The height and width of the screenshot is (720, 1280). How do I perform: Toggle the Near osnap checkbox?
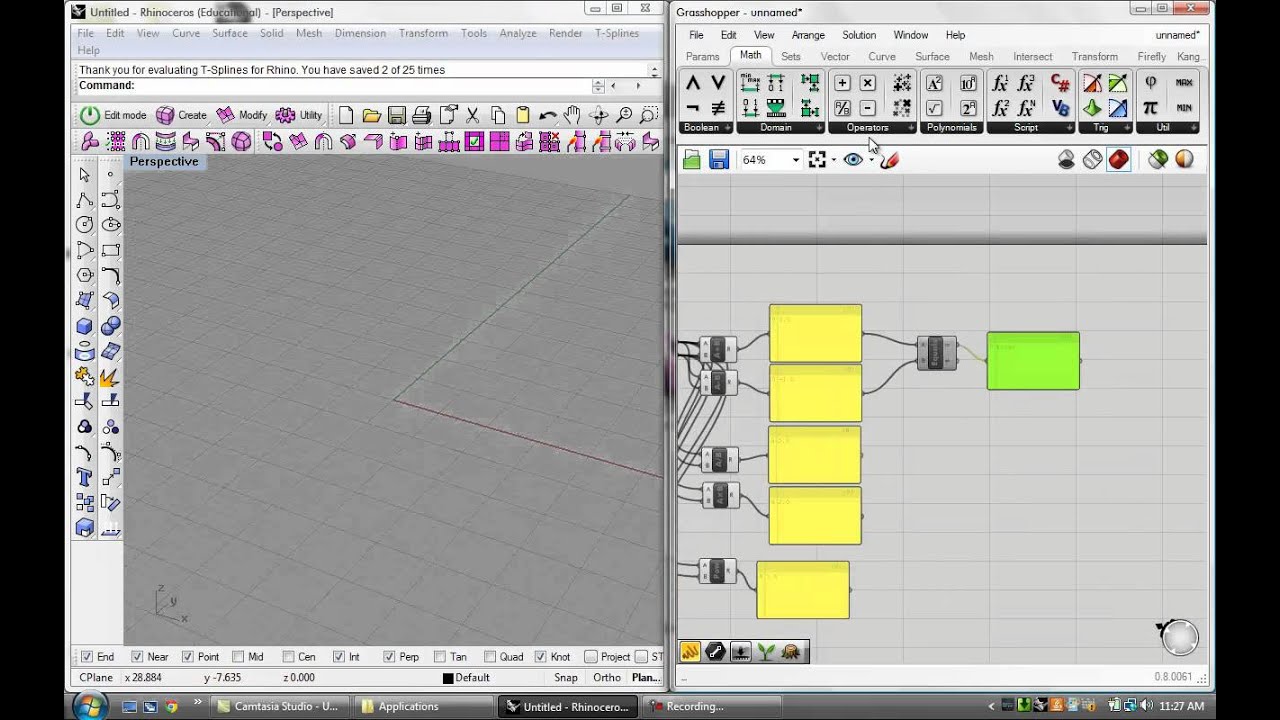click(x=137, y=657)
